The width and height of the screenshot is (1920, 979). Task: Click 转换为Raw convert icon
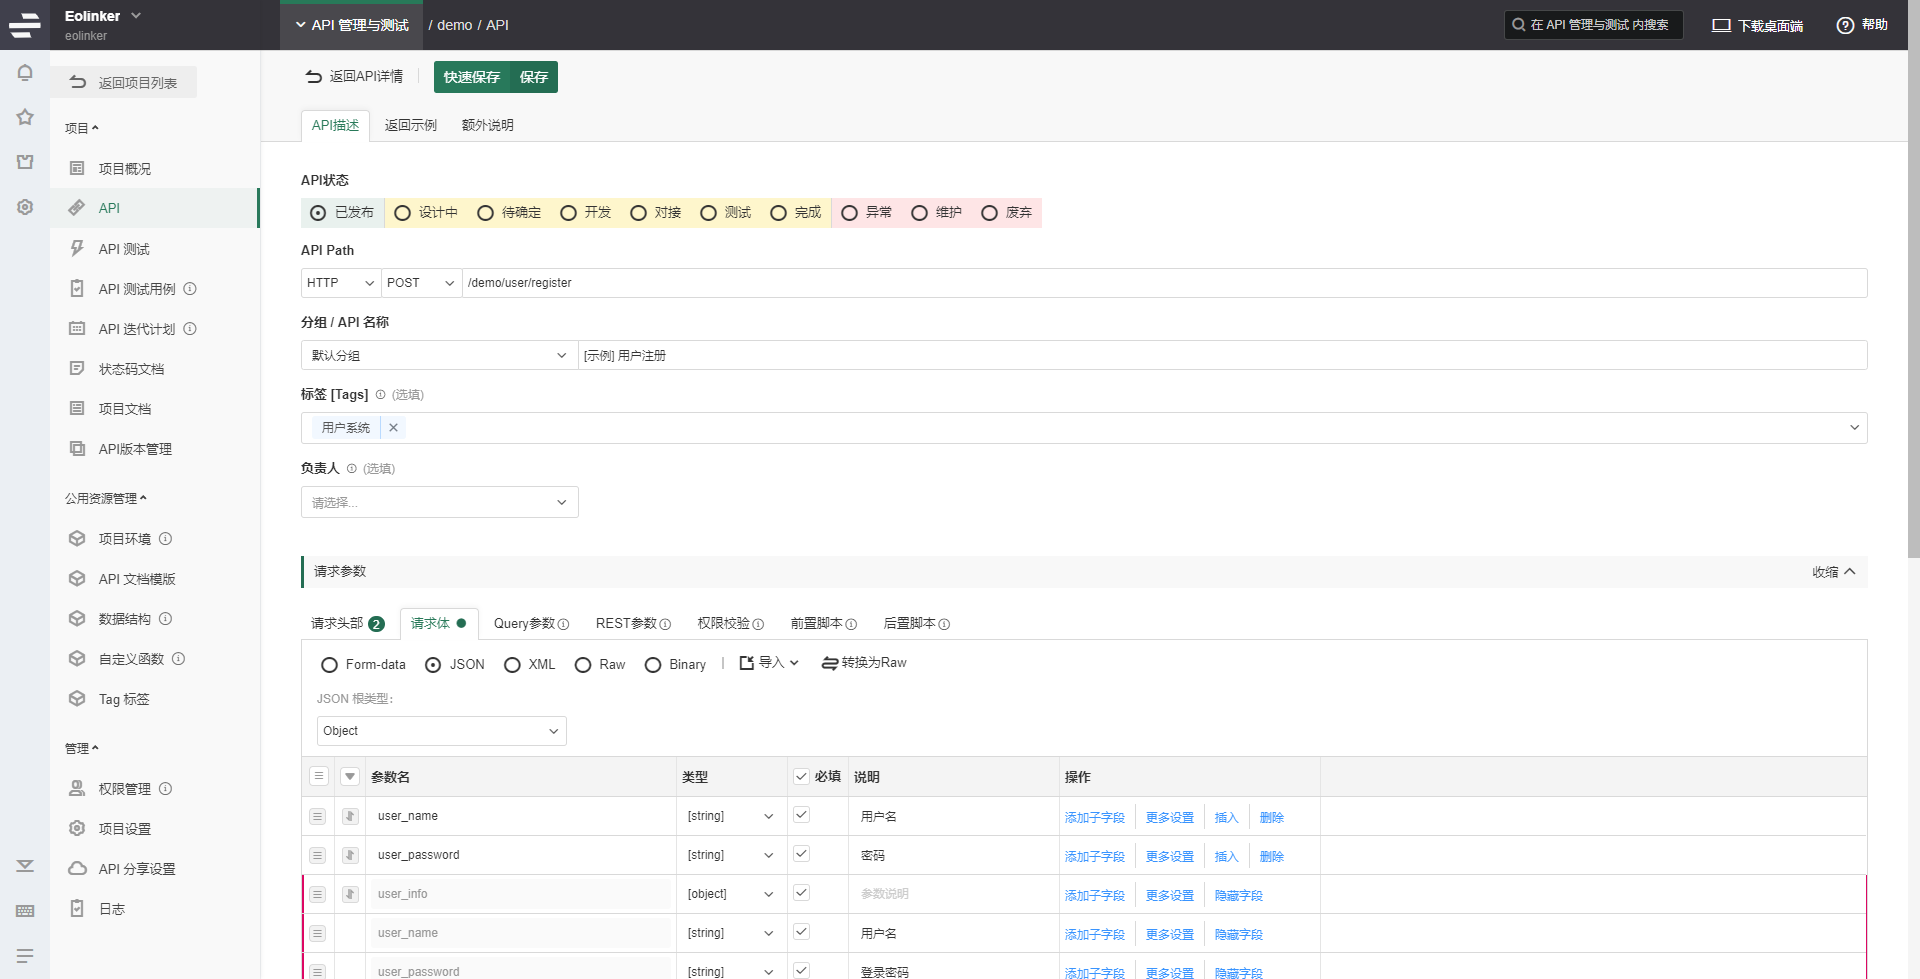point(829,663)
